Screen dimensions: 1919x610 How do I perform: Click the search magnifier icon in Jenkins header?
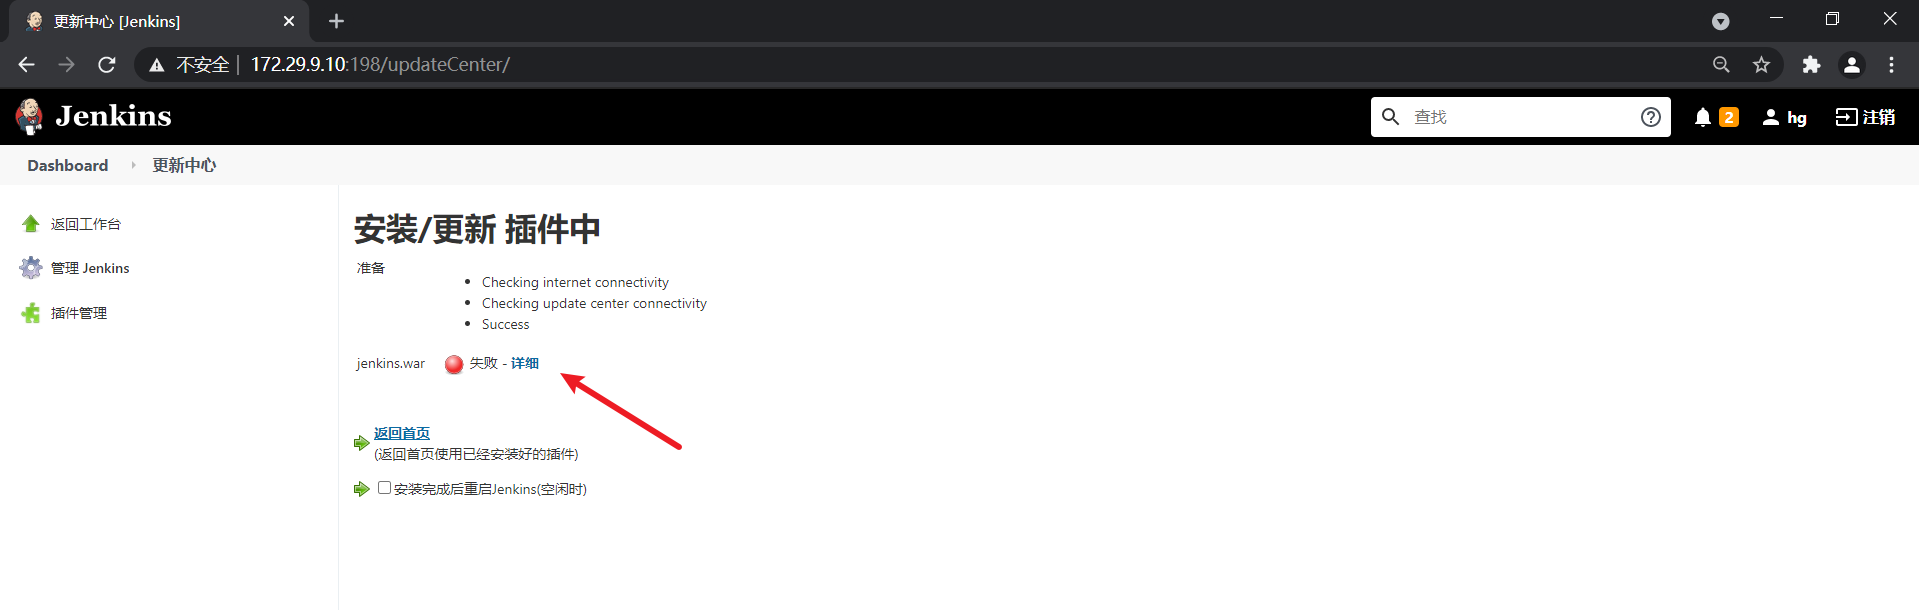[x=1390, y=117]
